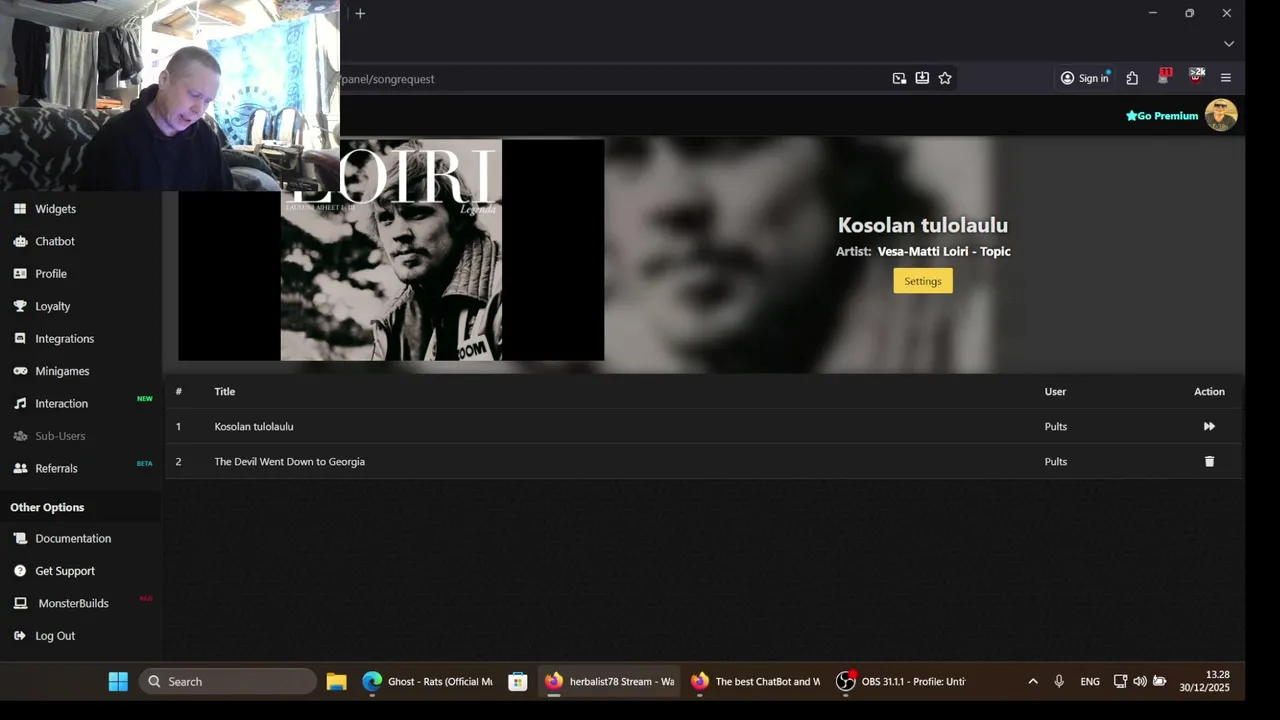The image size is (1280, 720).
Task: Click the Interaction music note icon
Action: (x=20, y=404)
